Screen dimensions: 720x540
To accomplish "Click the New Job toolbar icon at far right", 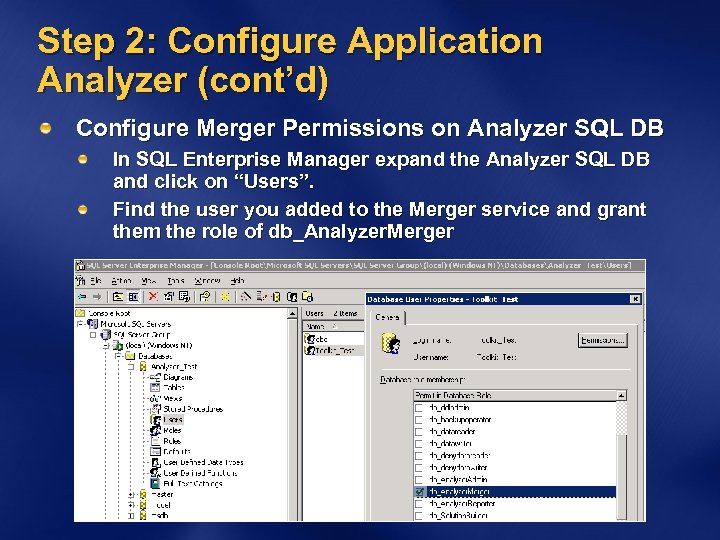I will click(x=307, y=297).
